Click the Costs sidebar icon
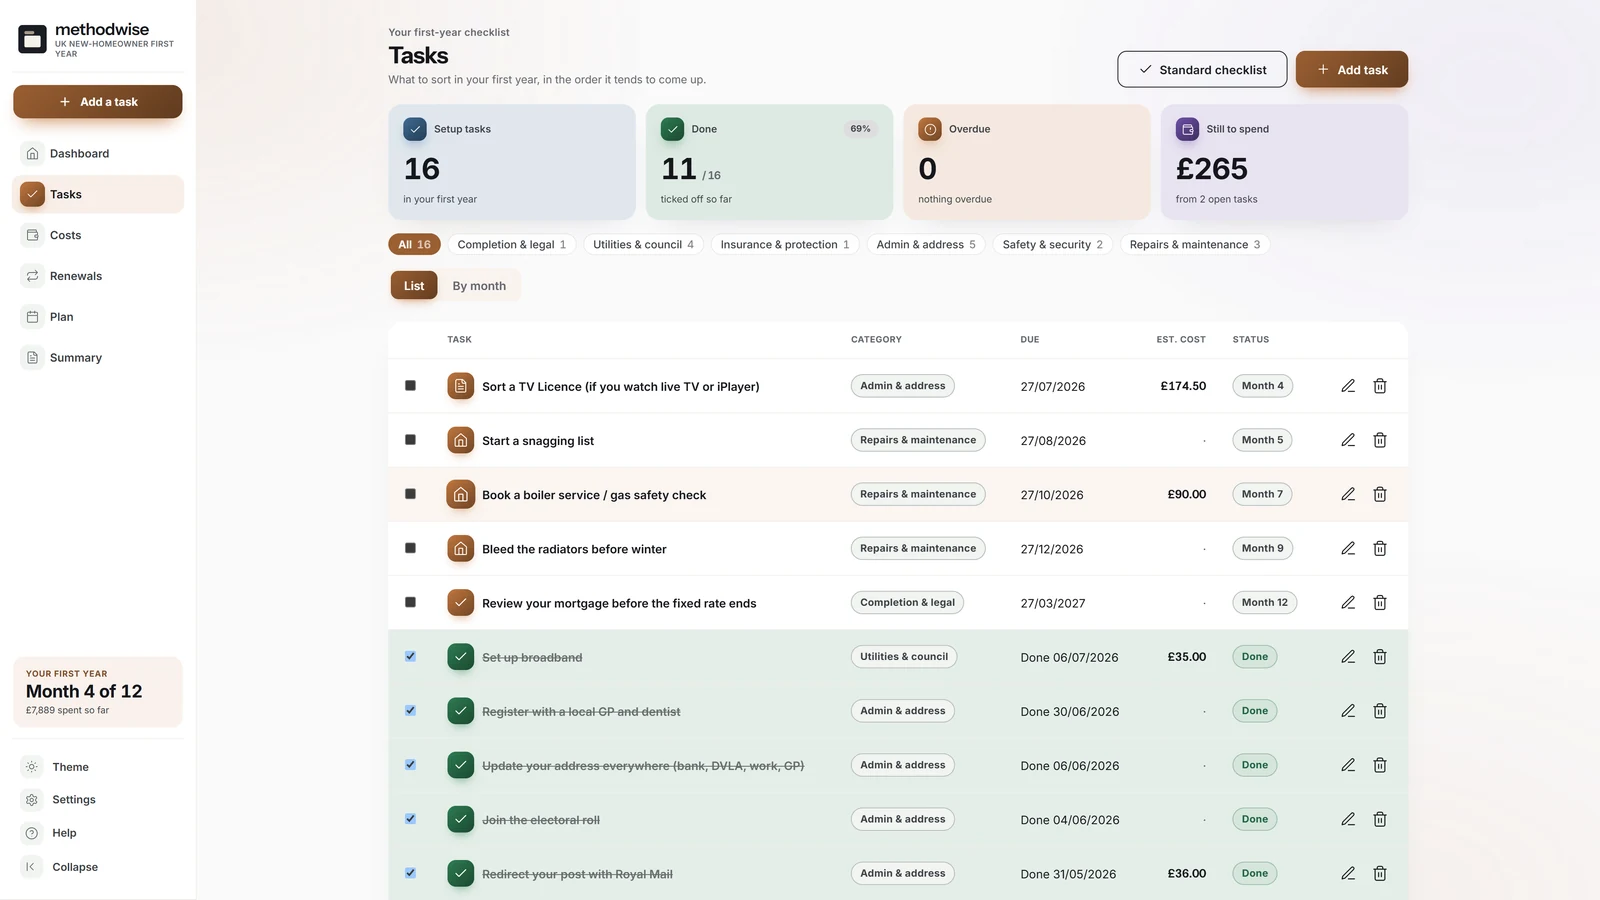This screenshot has width=1600, height=900. click(x=32, y=235)
